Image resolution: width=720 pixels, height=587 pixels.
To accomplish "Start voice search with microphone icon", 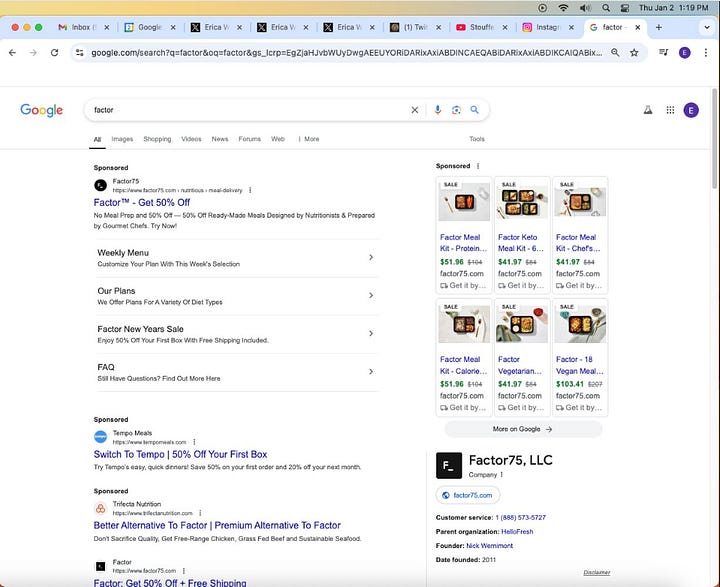I will pos(438,110).
